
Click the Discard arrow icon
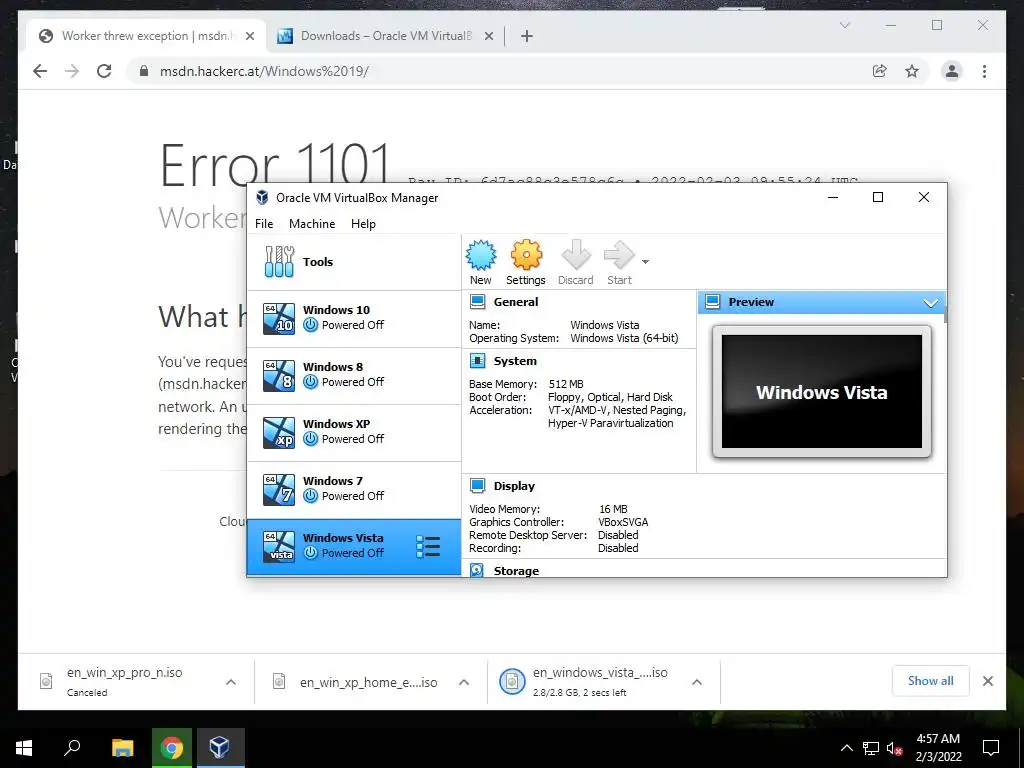pos(575,255)
